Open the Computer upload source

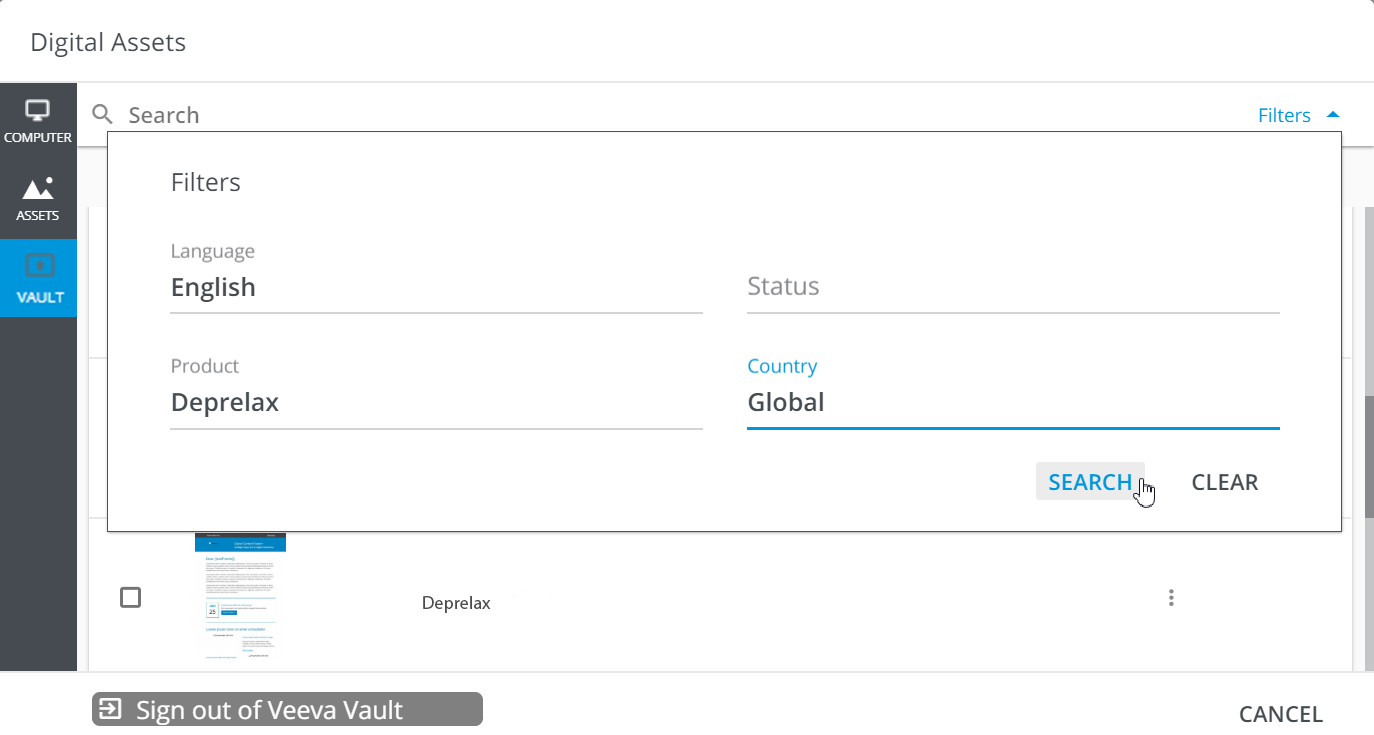(38, 122)
